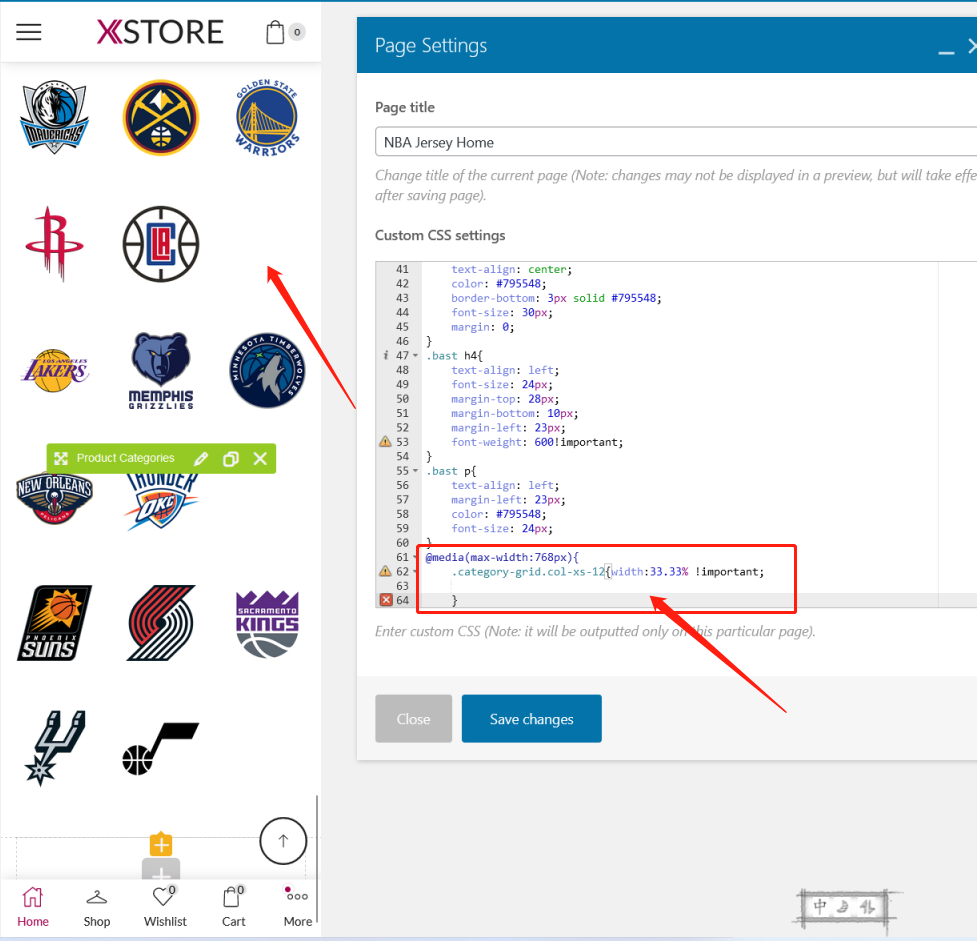Select the Memphis Grizzlies logo
The height and width of the screenshot is (941, 977).
pyautogui.click(x=161, y=370)
